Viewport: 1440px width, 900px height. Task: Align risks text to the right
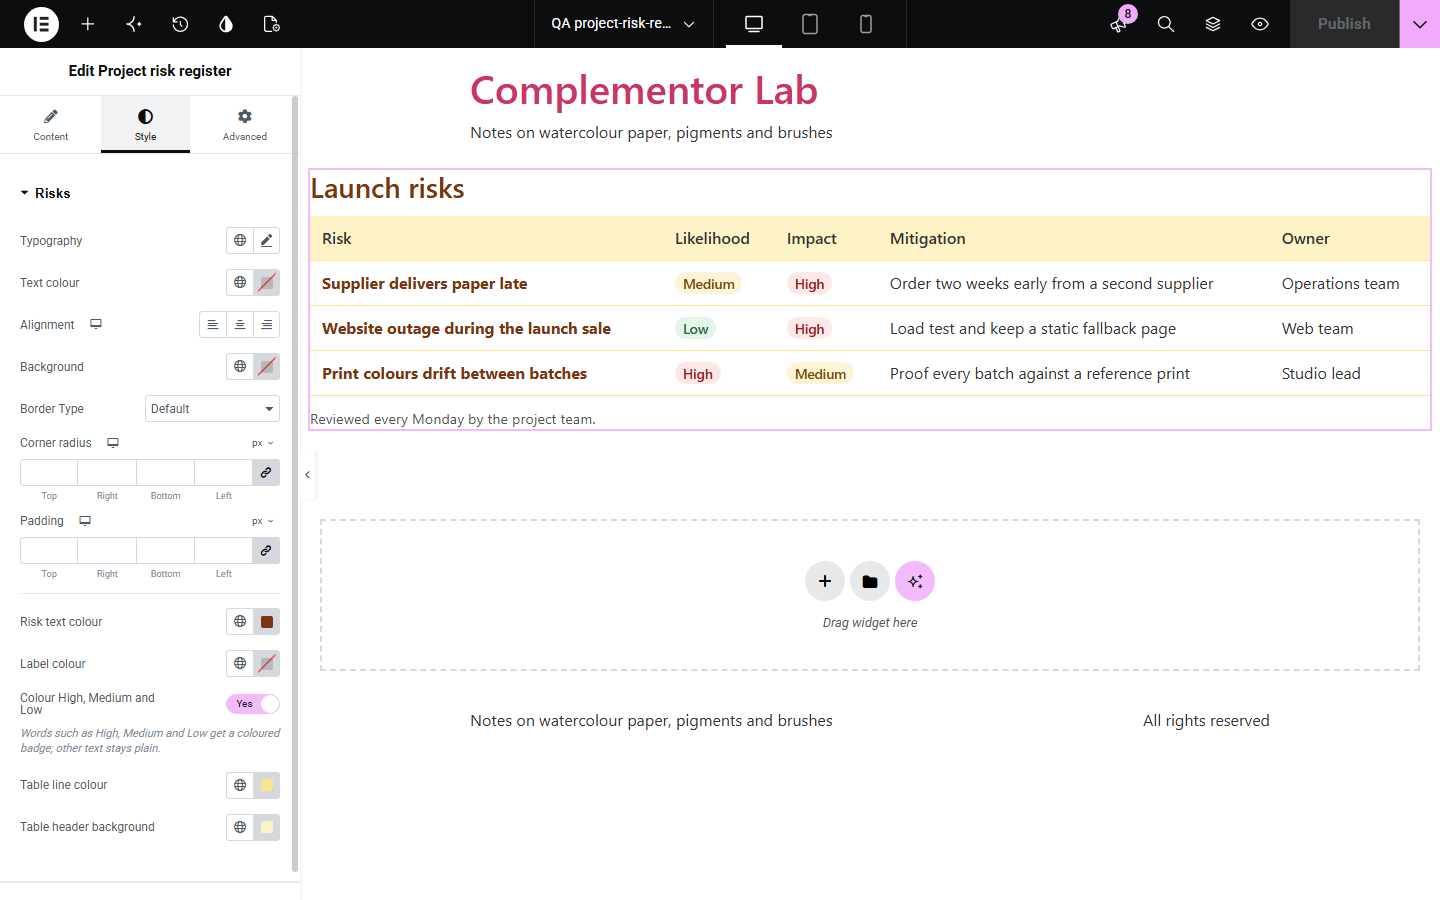coord(266,325)
